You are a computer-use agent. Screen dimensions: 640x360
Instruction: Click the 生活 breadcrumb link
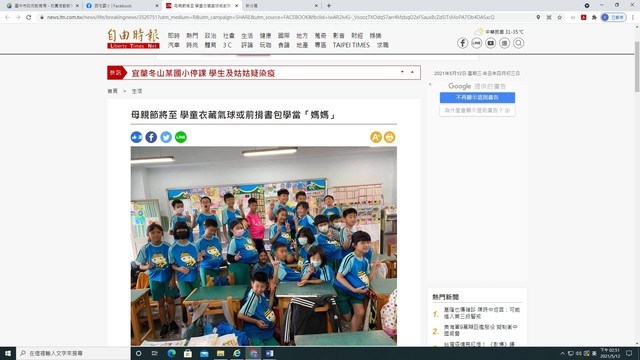(137, 91)
